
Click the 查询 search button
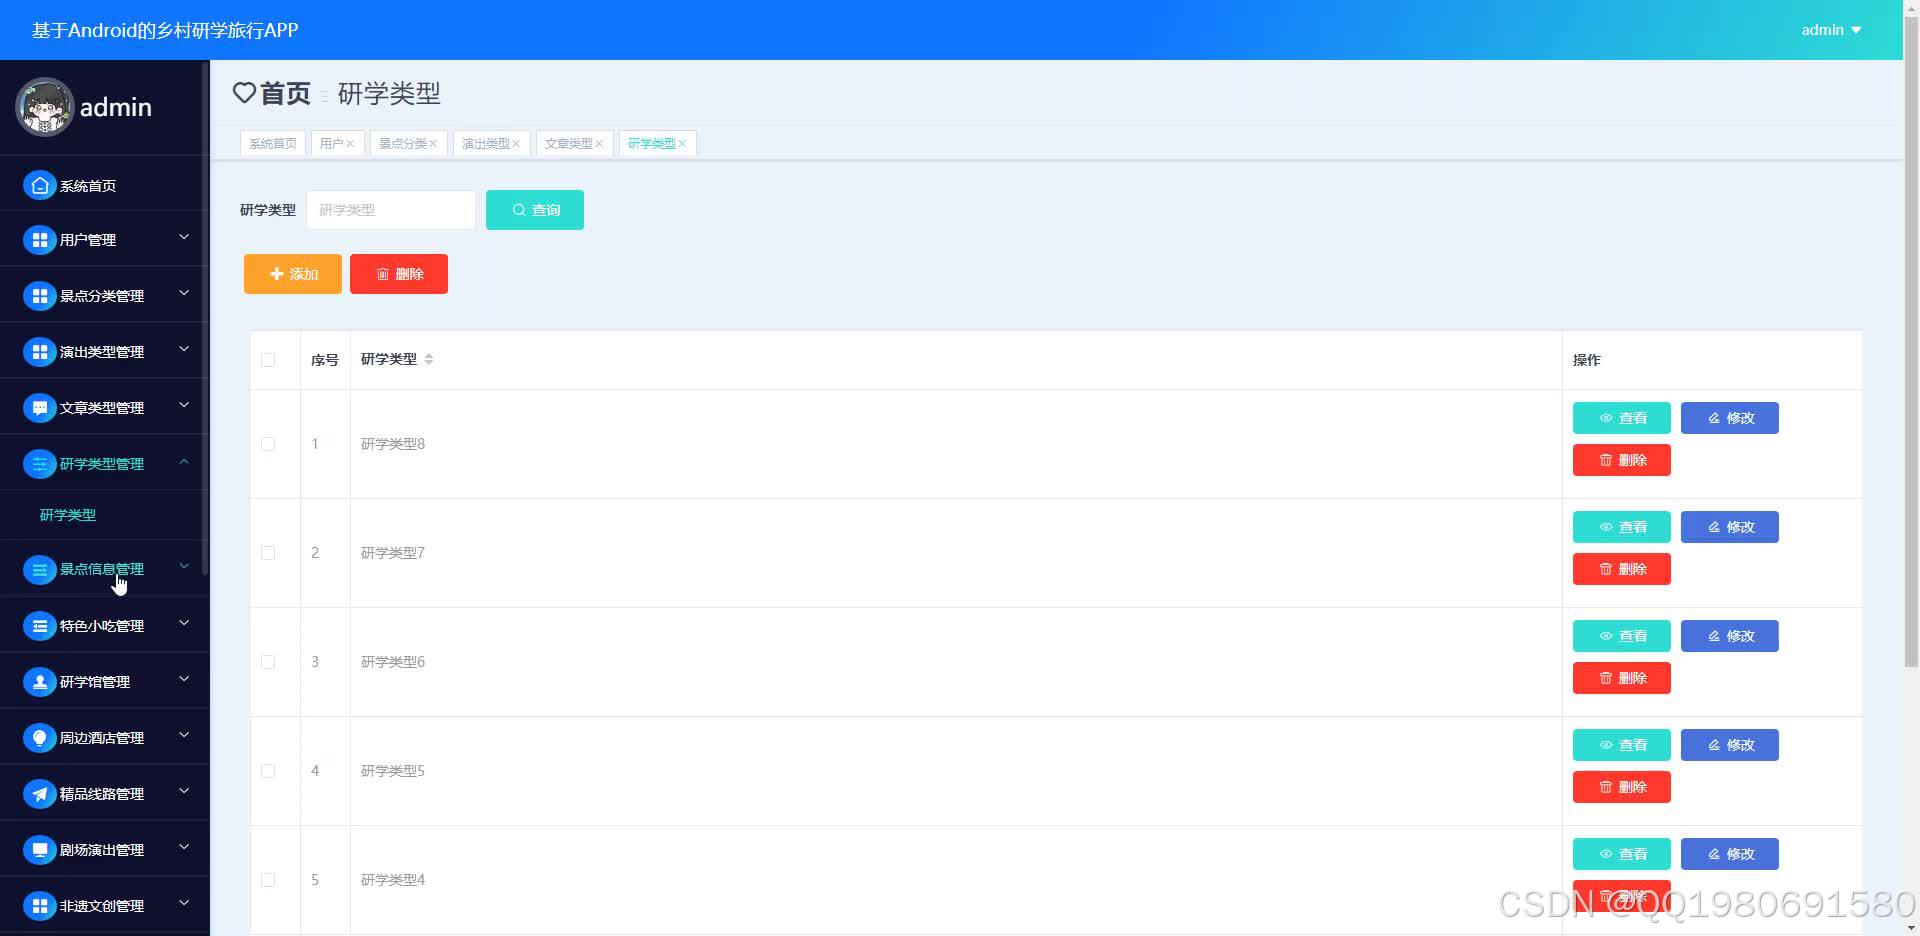coord(535,210)
